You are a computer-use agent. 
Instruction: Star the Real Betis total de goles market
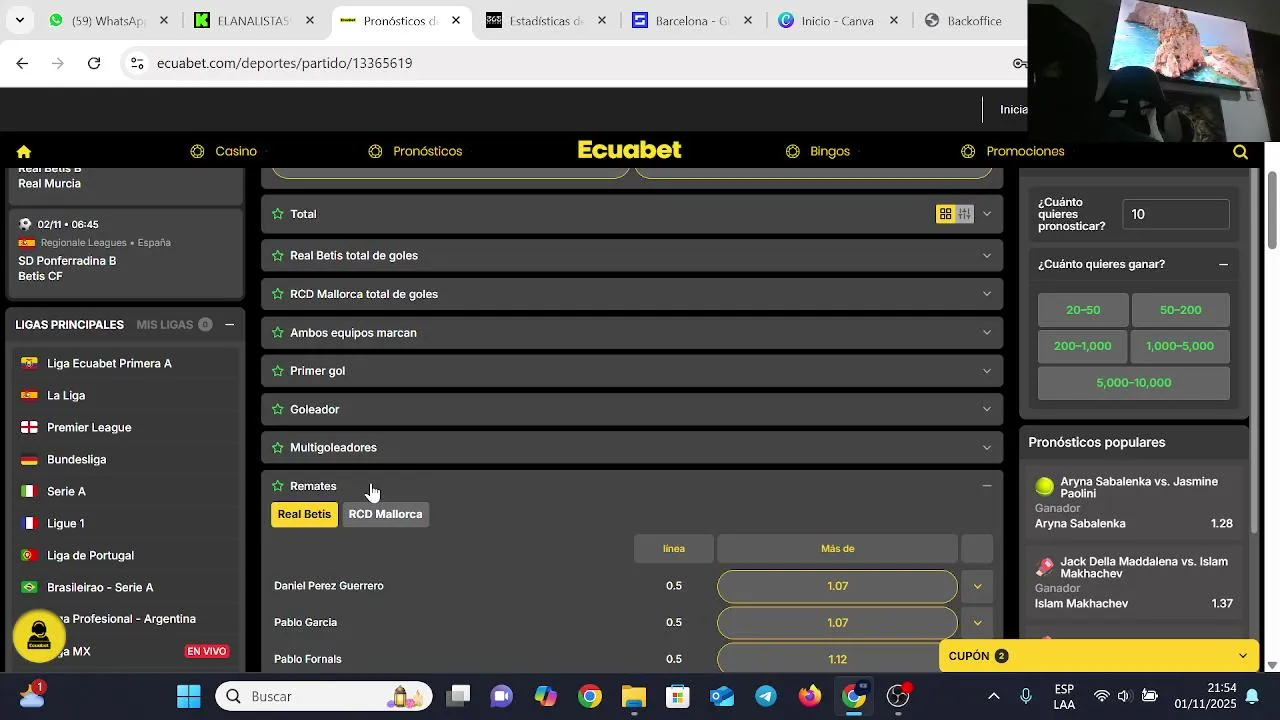[278, 255]
